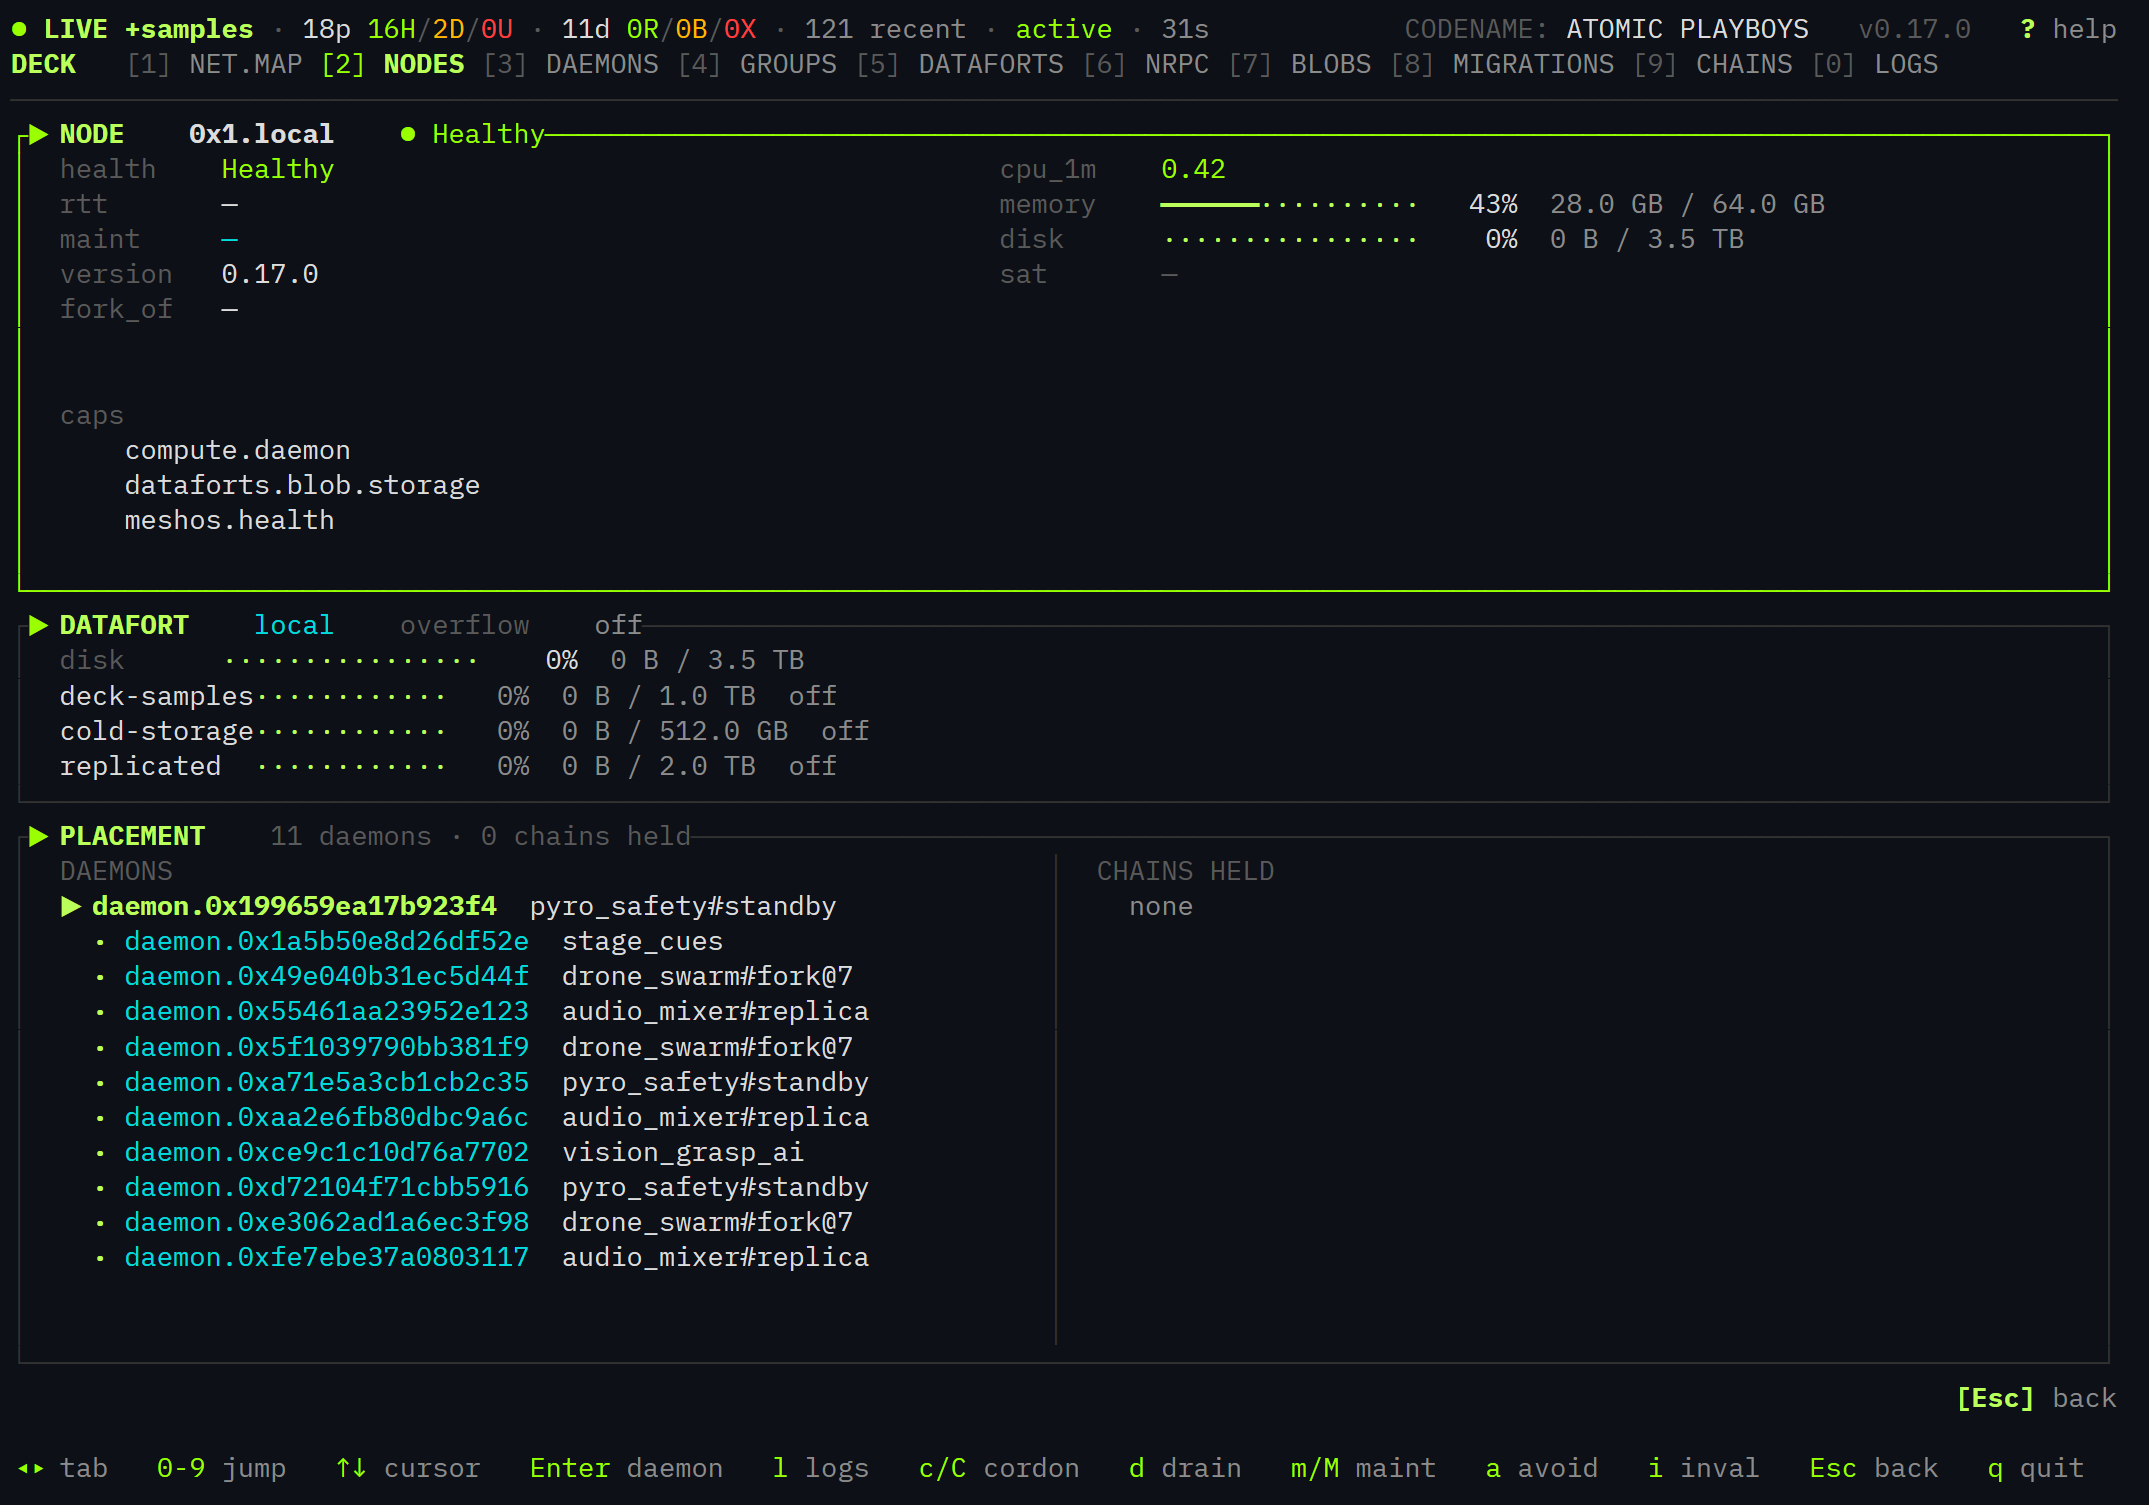This screenshot has height=1505, width=2149.
Task: Switch to GROUPS tab
Action: click(757, 64)
